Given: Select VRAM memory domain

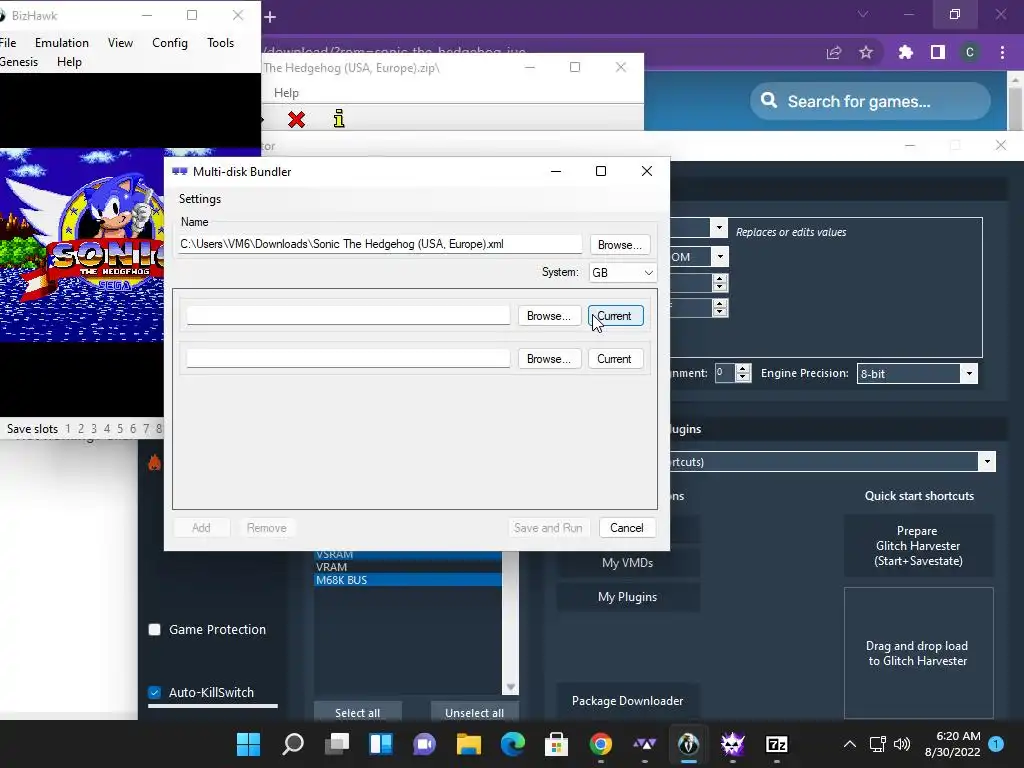Looking at the screenshot, I should click(408, 567).
